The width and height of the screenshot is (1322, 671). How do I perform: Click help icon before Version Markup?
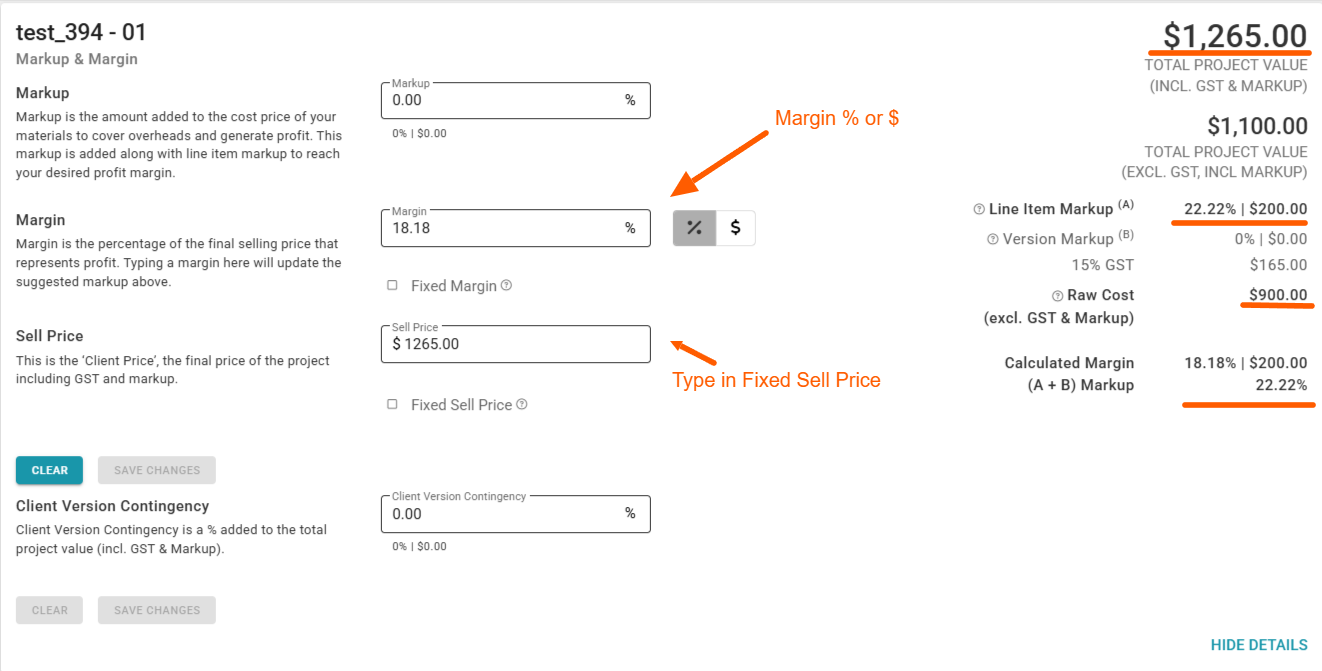click(x=993, y=239)
